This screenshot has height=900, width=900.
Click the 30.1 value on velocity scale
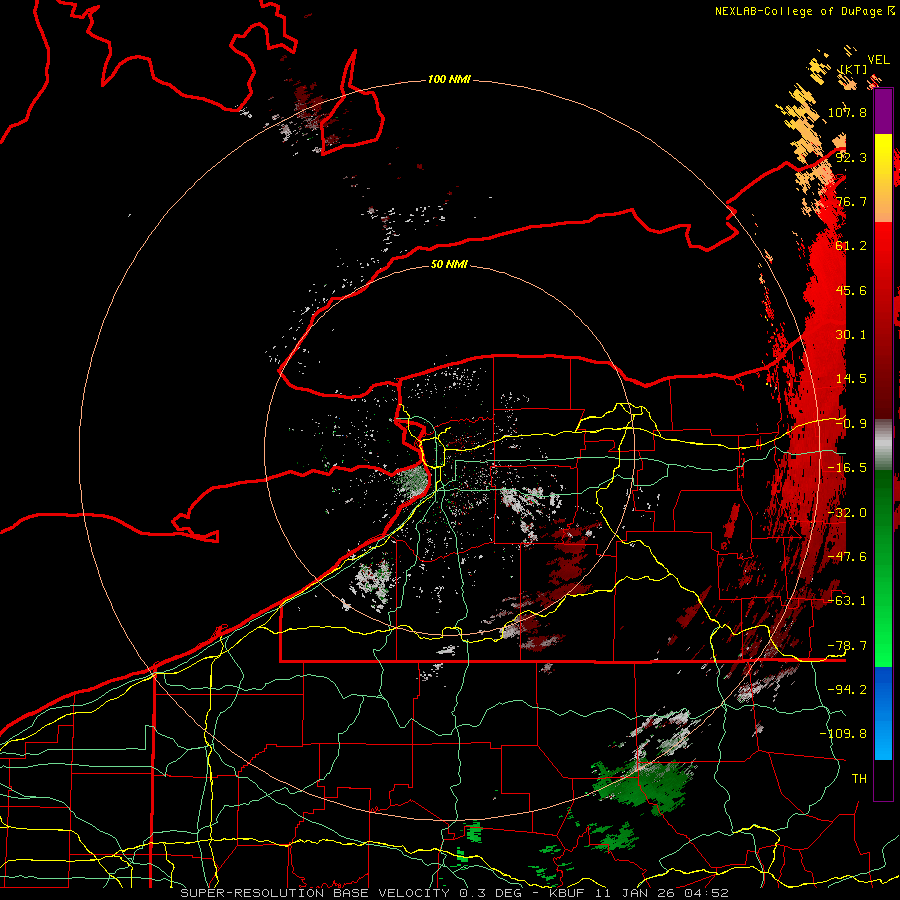[x=851, y=335]
